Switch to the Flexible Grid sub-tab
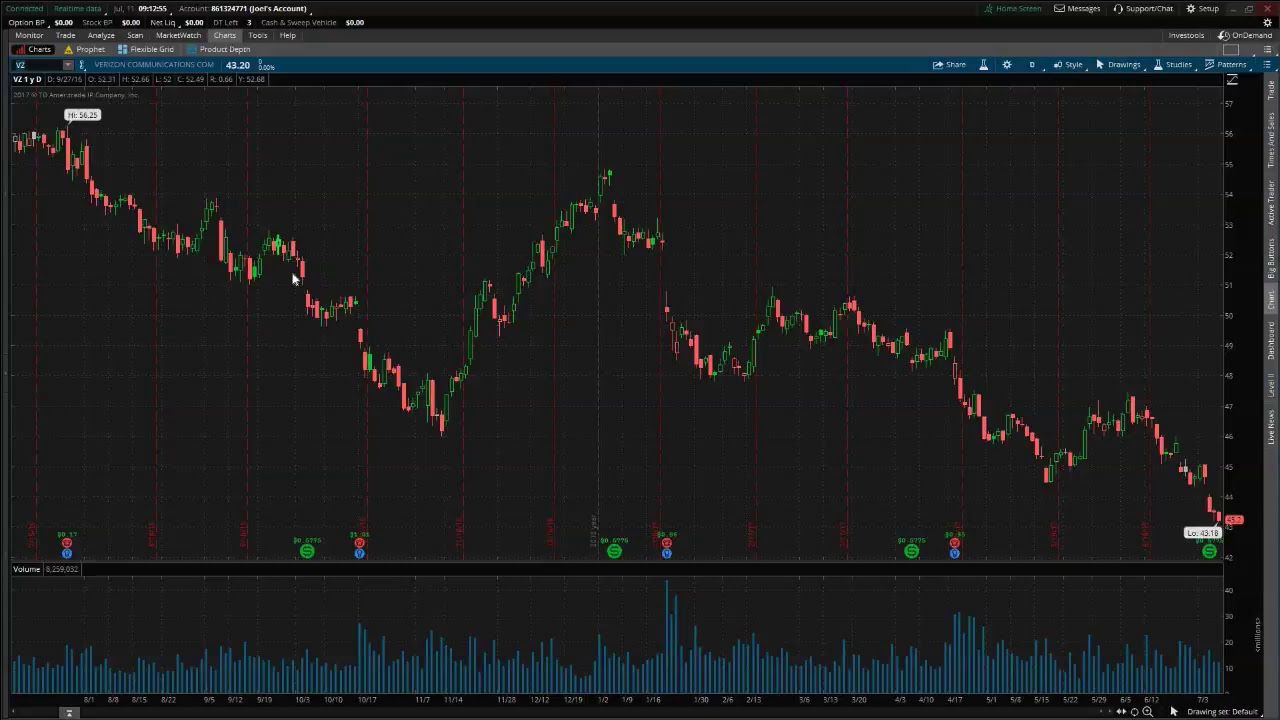 [146, 49]
